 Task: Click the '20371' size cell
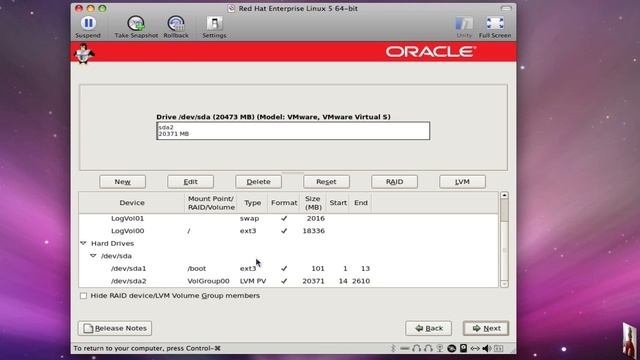pos(313,281)
